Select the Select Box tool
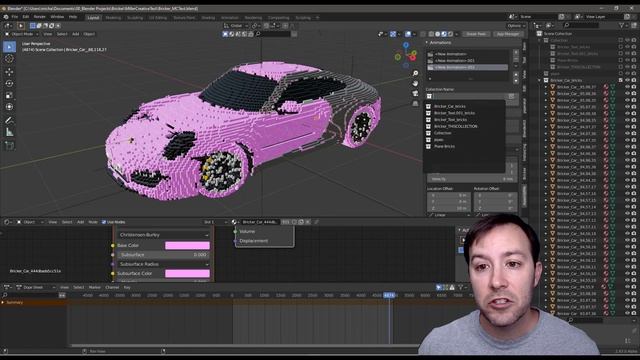This screenshot has width=640, height=360. click(x=9, y=47)
